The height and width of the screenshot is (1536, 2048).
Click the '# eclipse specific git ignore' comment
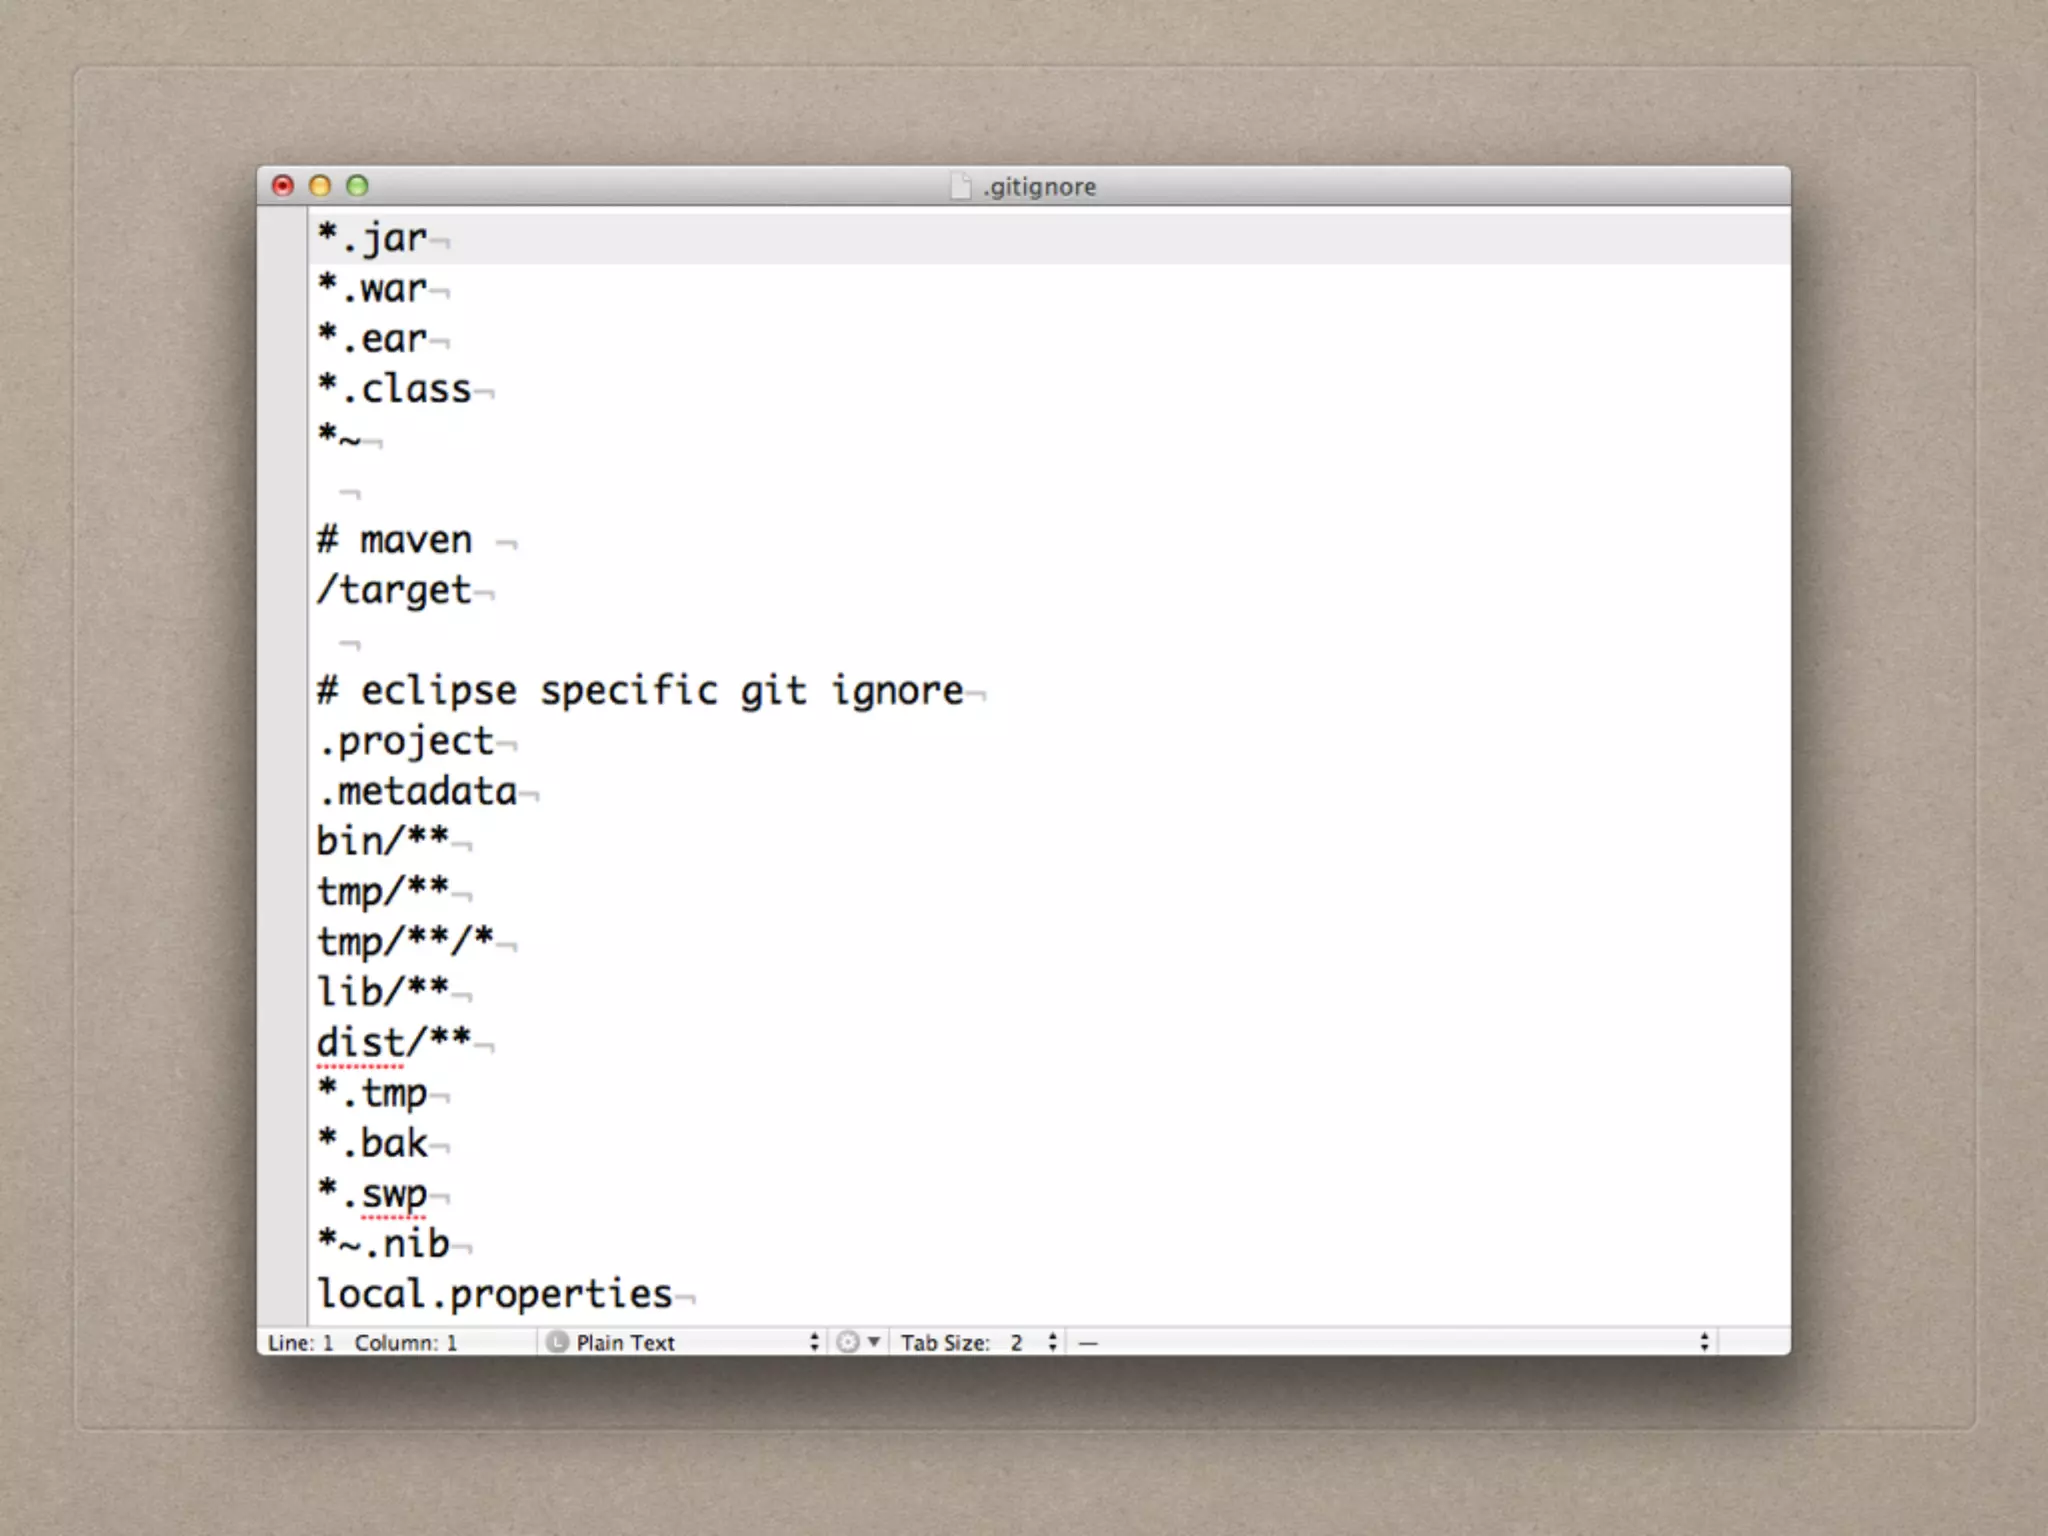pos(640,691)
